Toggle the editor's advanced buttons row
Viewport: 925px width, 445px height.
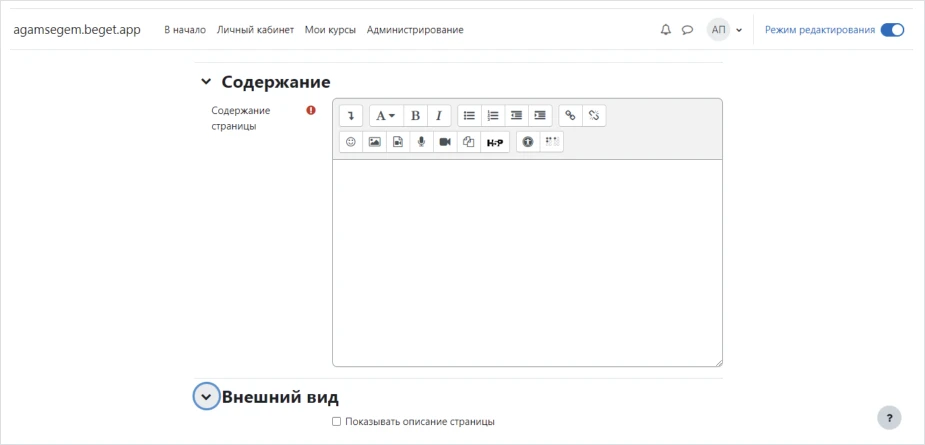(351, 116)
